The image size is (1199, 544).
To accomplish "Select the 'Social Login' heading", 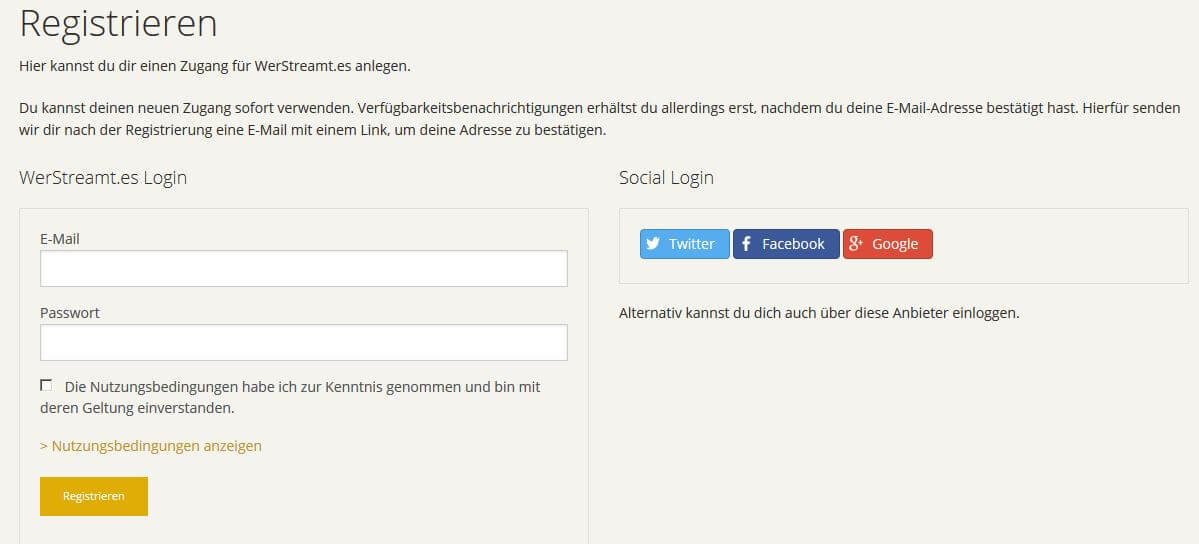I will tap(666, 178).
